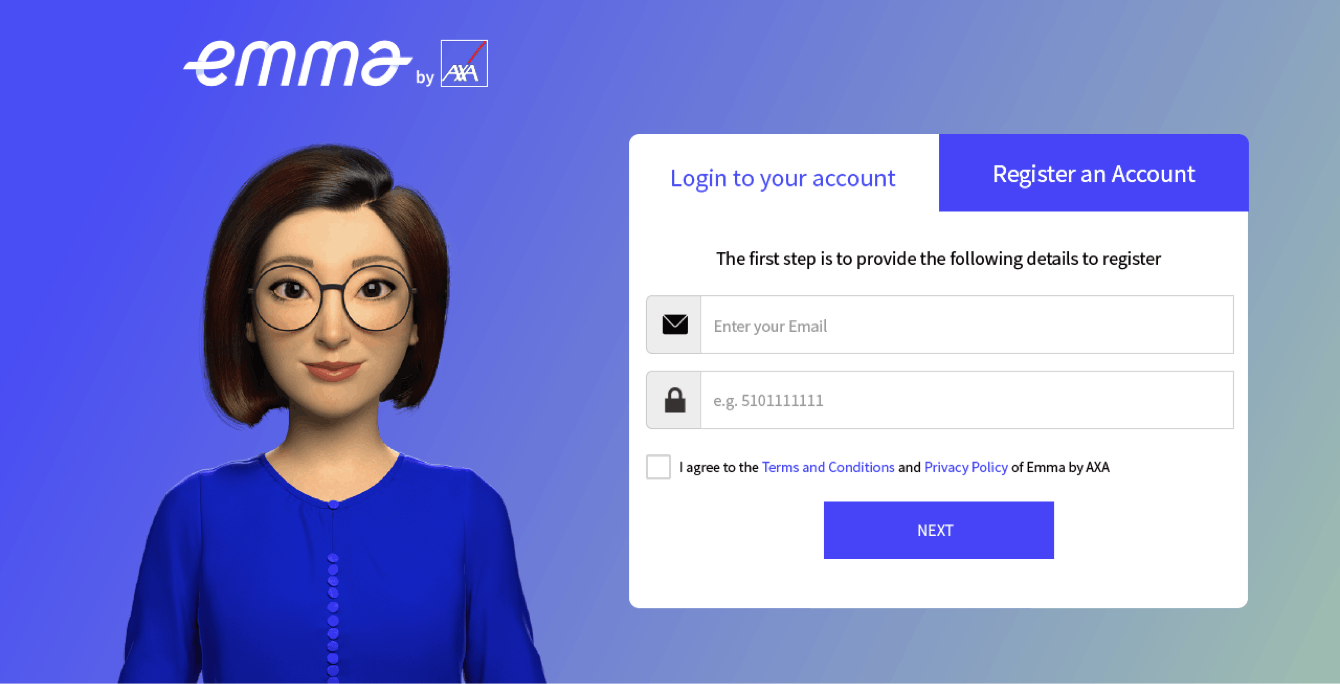The width and height of the screenshot is (1340, 684).
Task: Click the small "by" text near the logo
Action: click(x=425, y=77)
